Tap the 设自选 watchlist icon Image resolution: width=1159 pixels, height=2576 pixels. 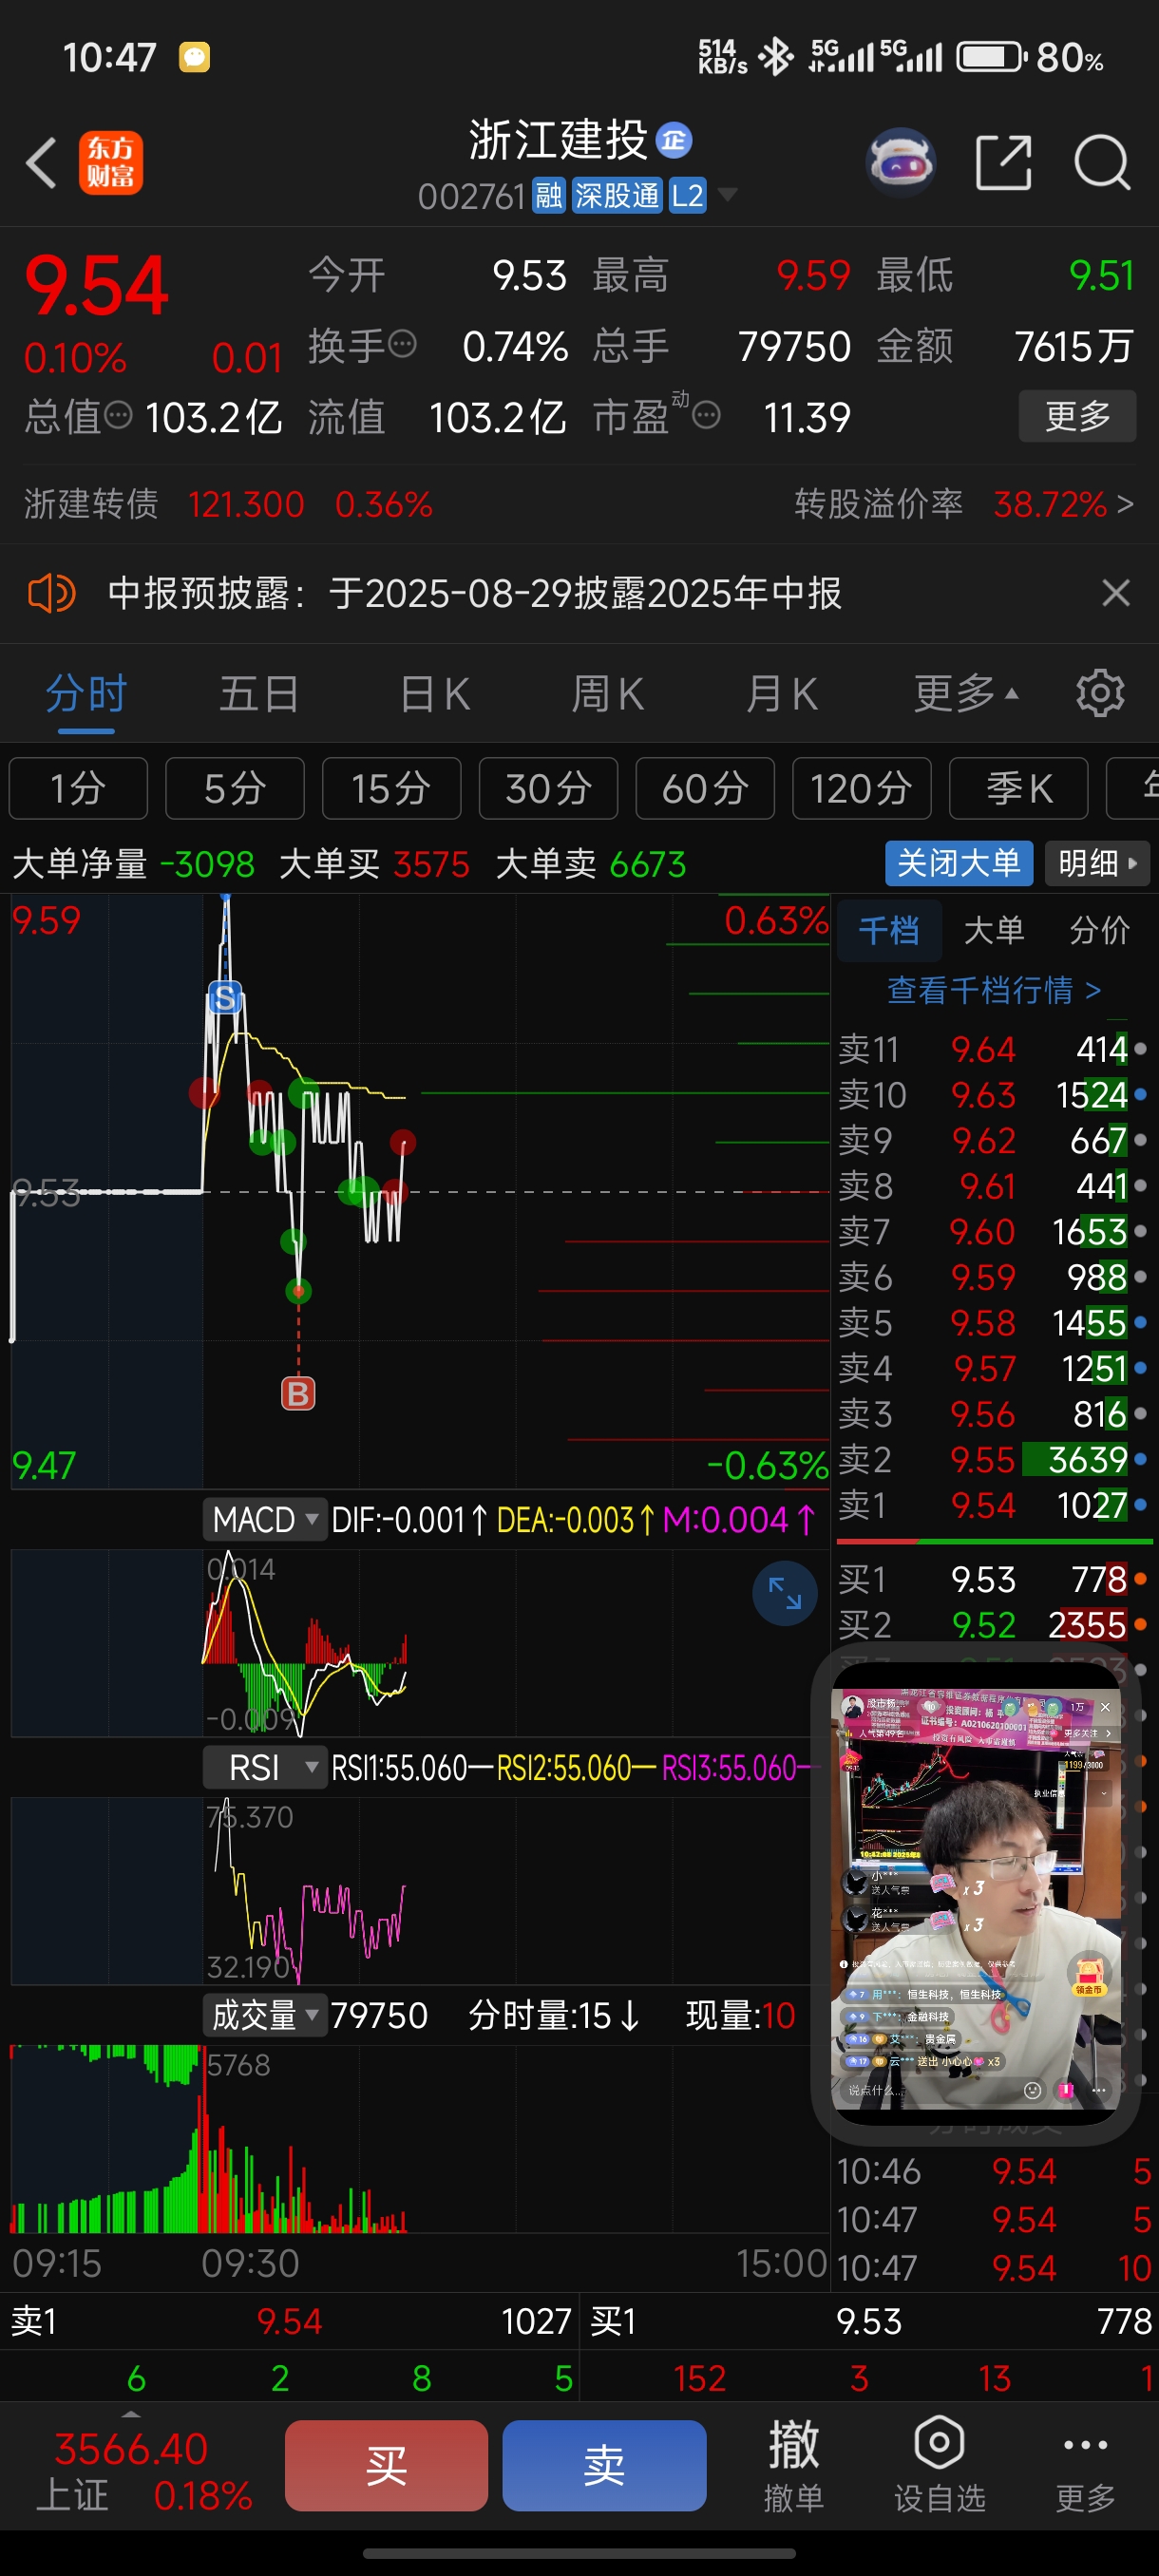939,2465
